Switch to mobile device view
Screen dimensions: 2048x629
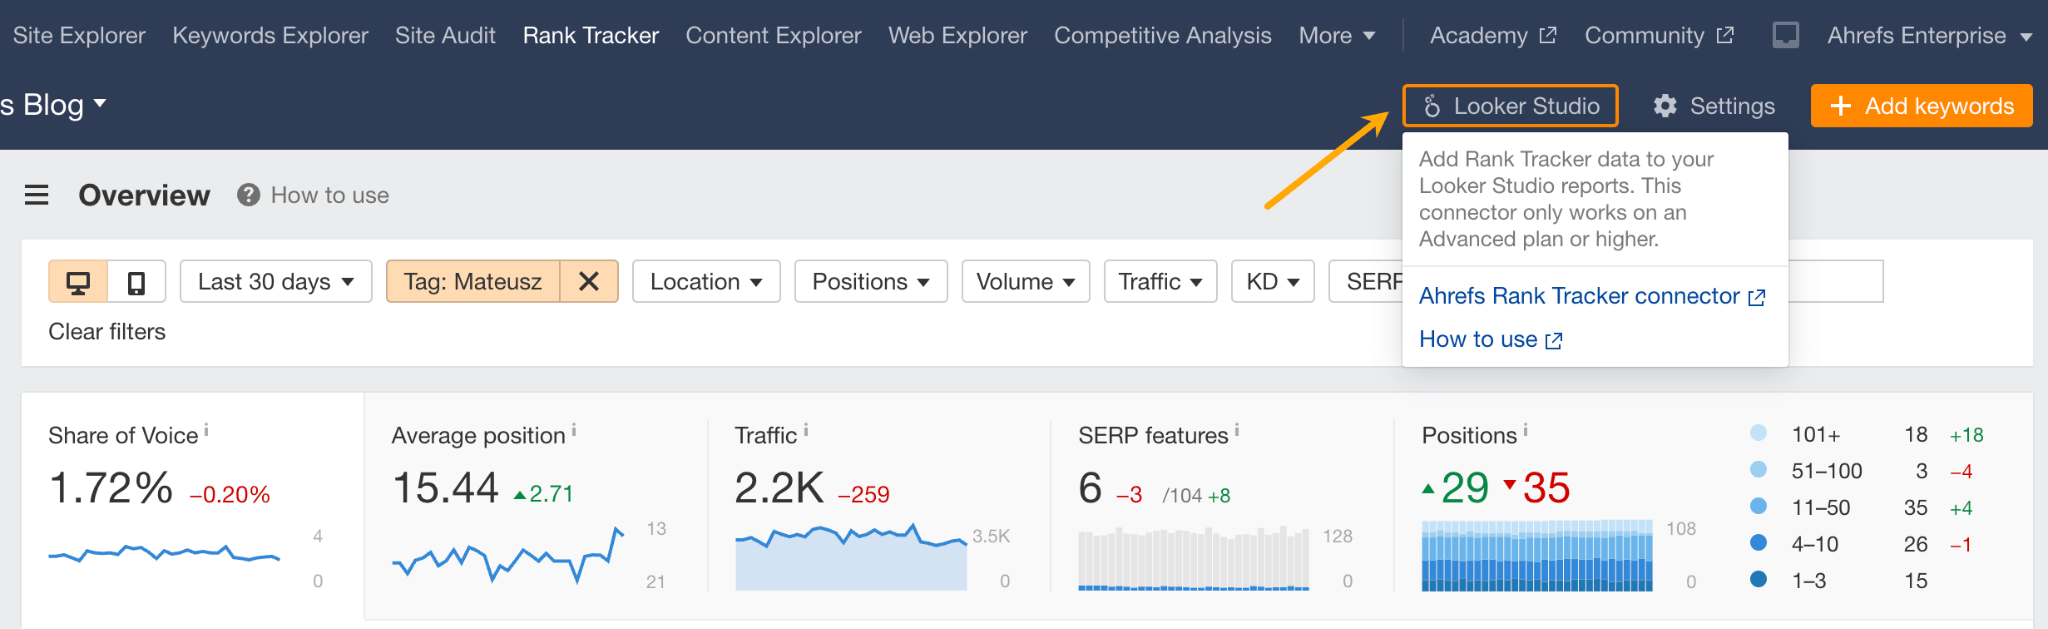tap(137, 283)
